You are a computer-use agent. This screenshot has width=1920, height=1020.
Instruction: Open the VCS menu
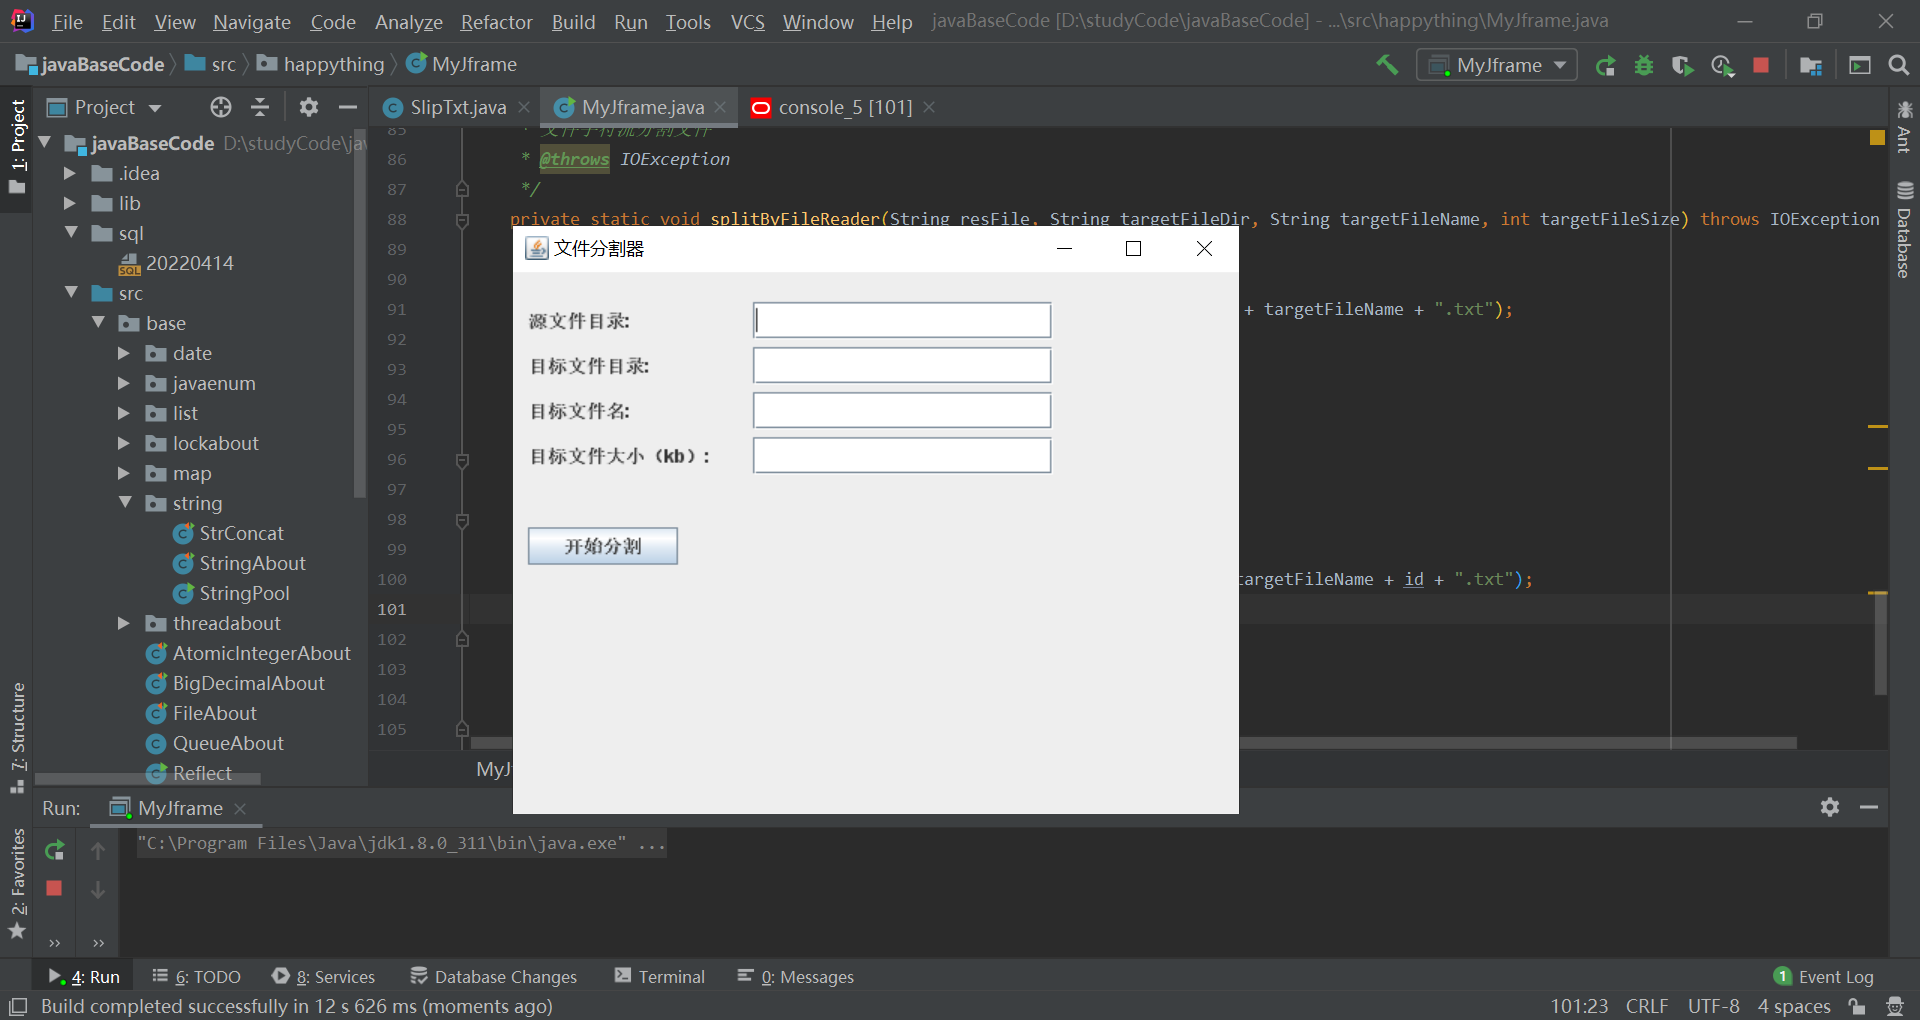point(747,22)
